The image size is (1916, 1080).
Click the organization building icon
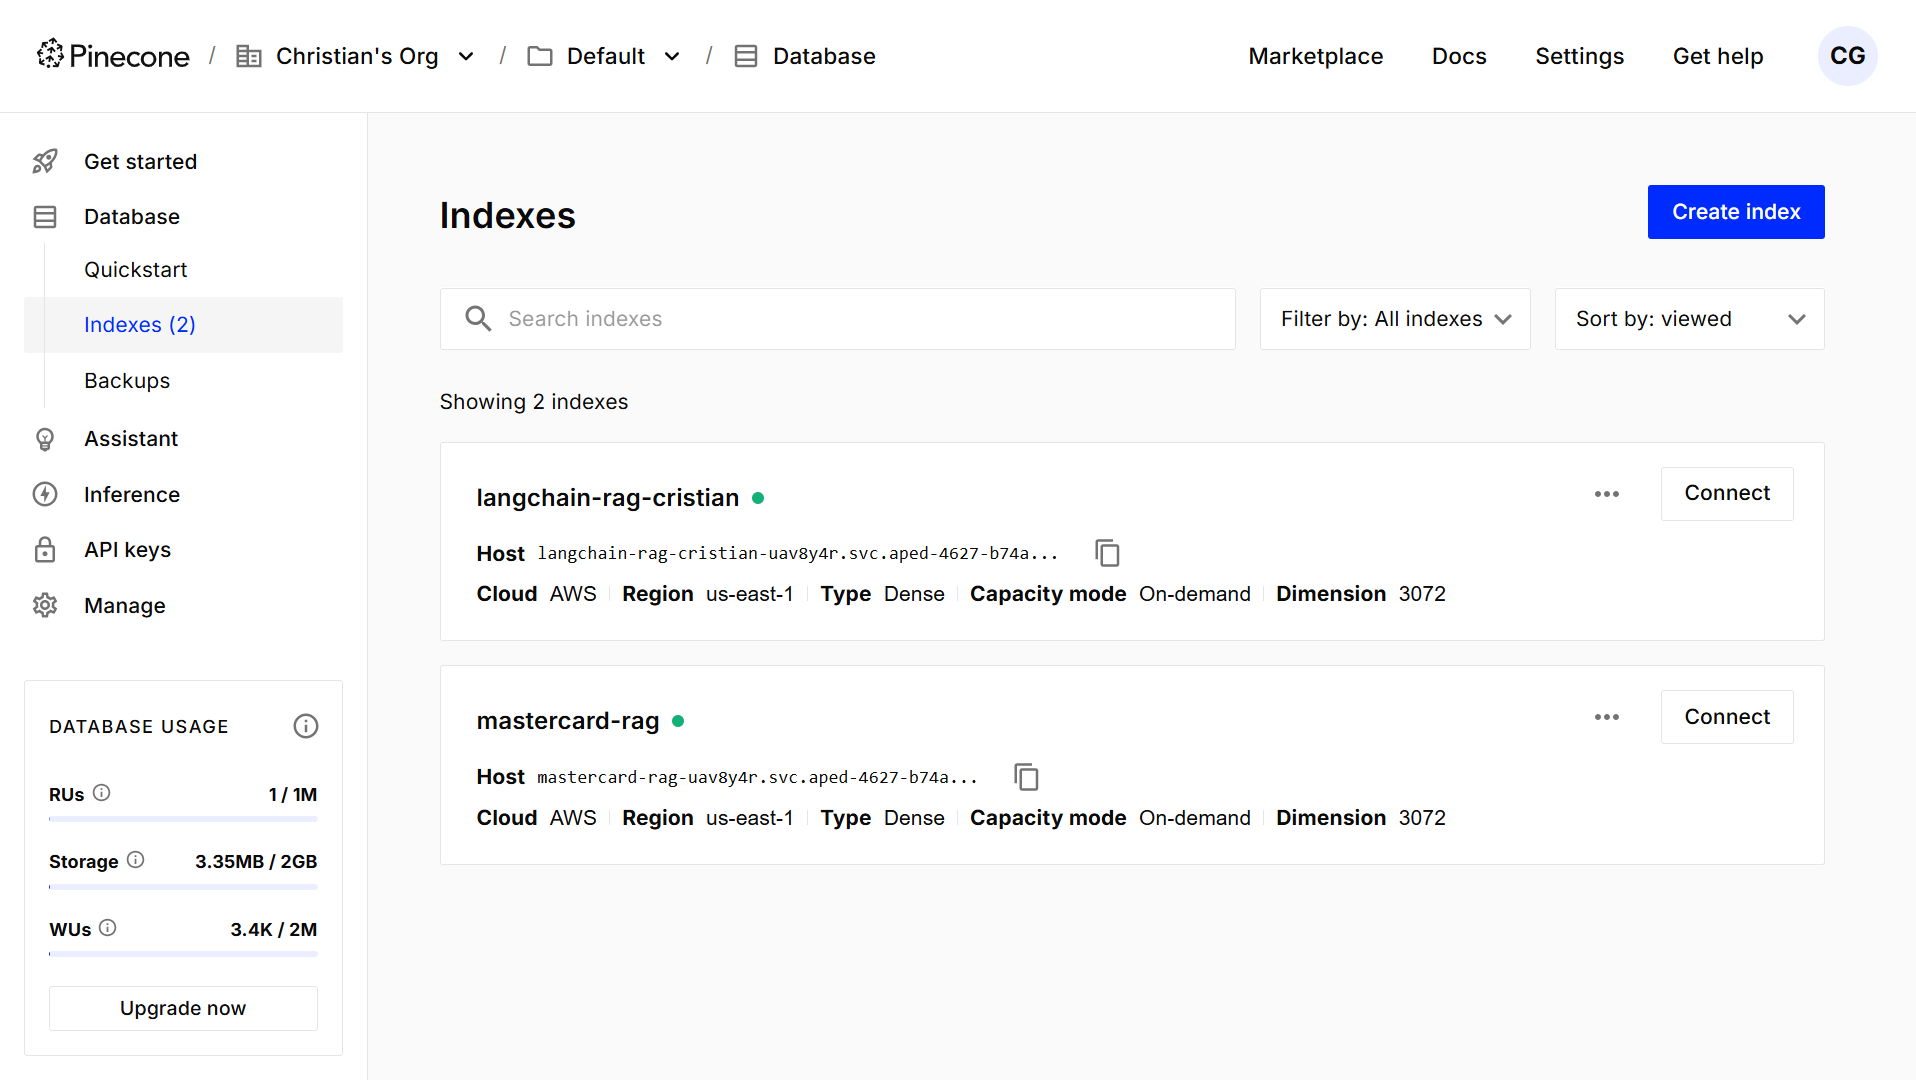tap(248, 56)
